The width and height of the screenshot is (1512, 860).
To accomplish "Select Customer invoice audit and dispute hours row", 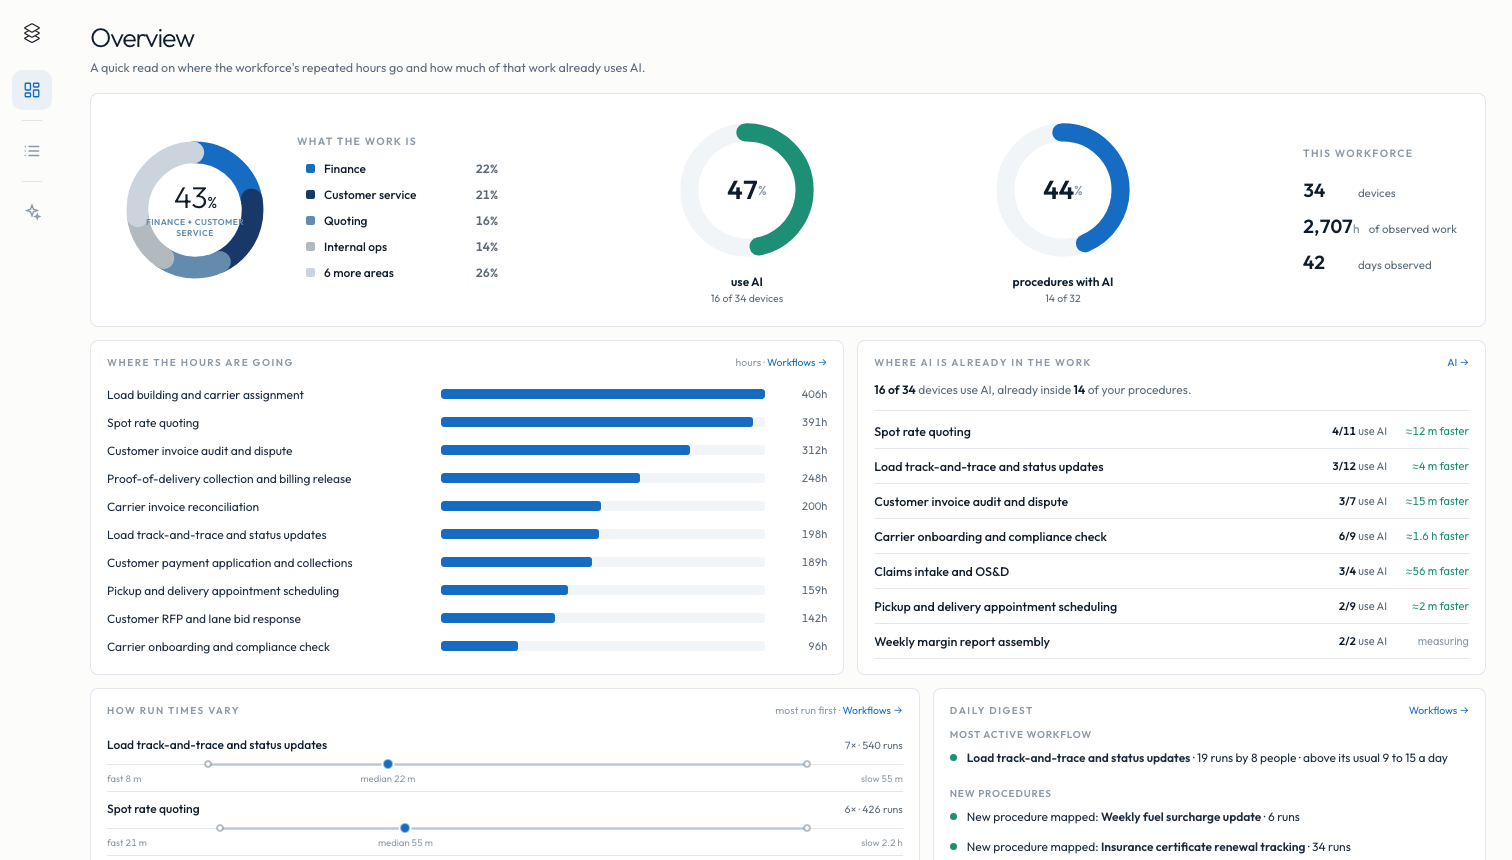I will [467, 451].
